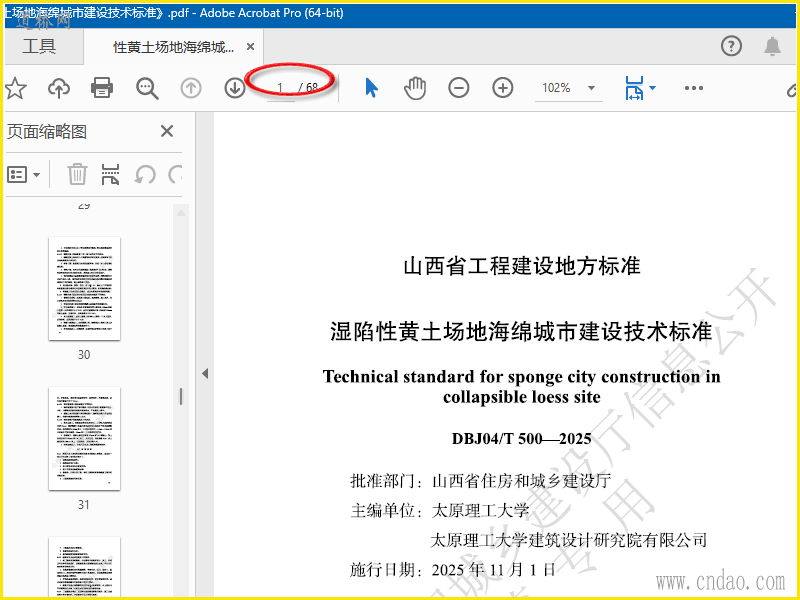Open the 工具 tab

[39, 46]
